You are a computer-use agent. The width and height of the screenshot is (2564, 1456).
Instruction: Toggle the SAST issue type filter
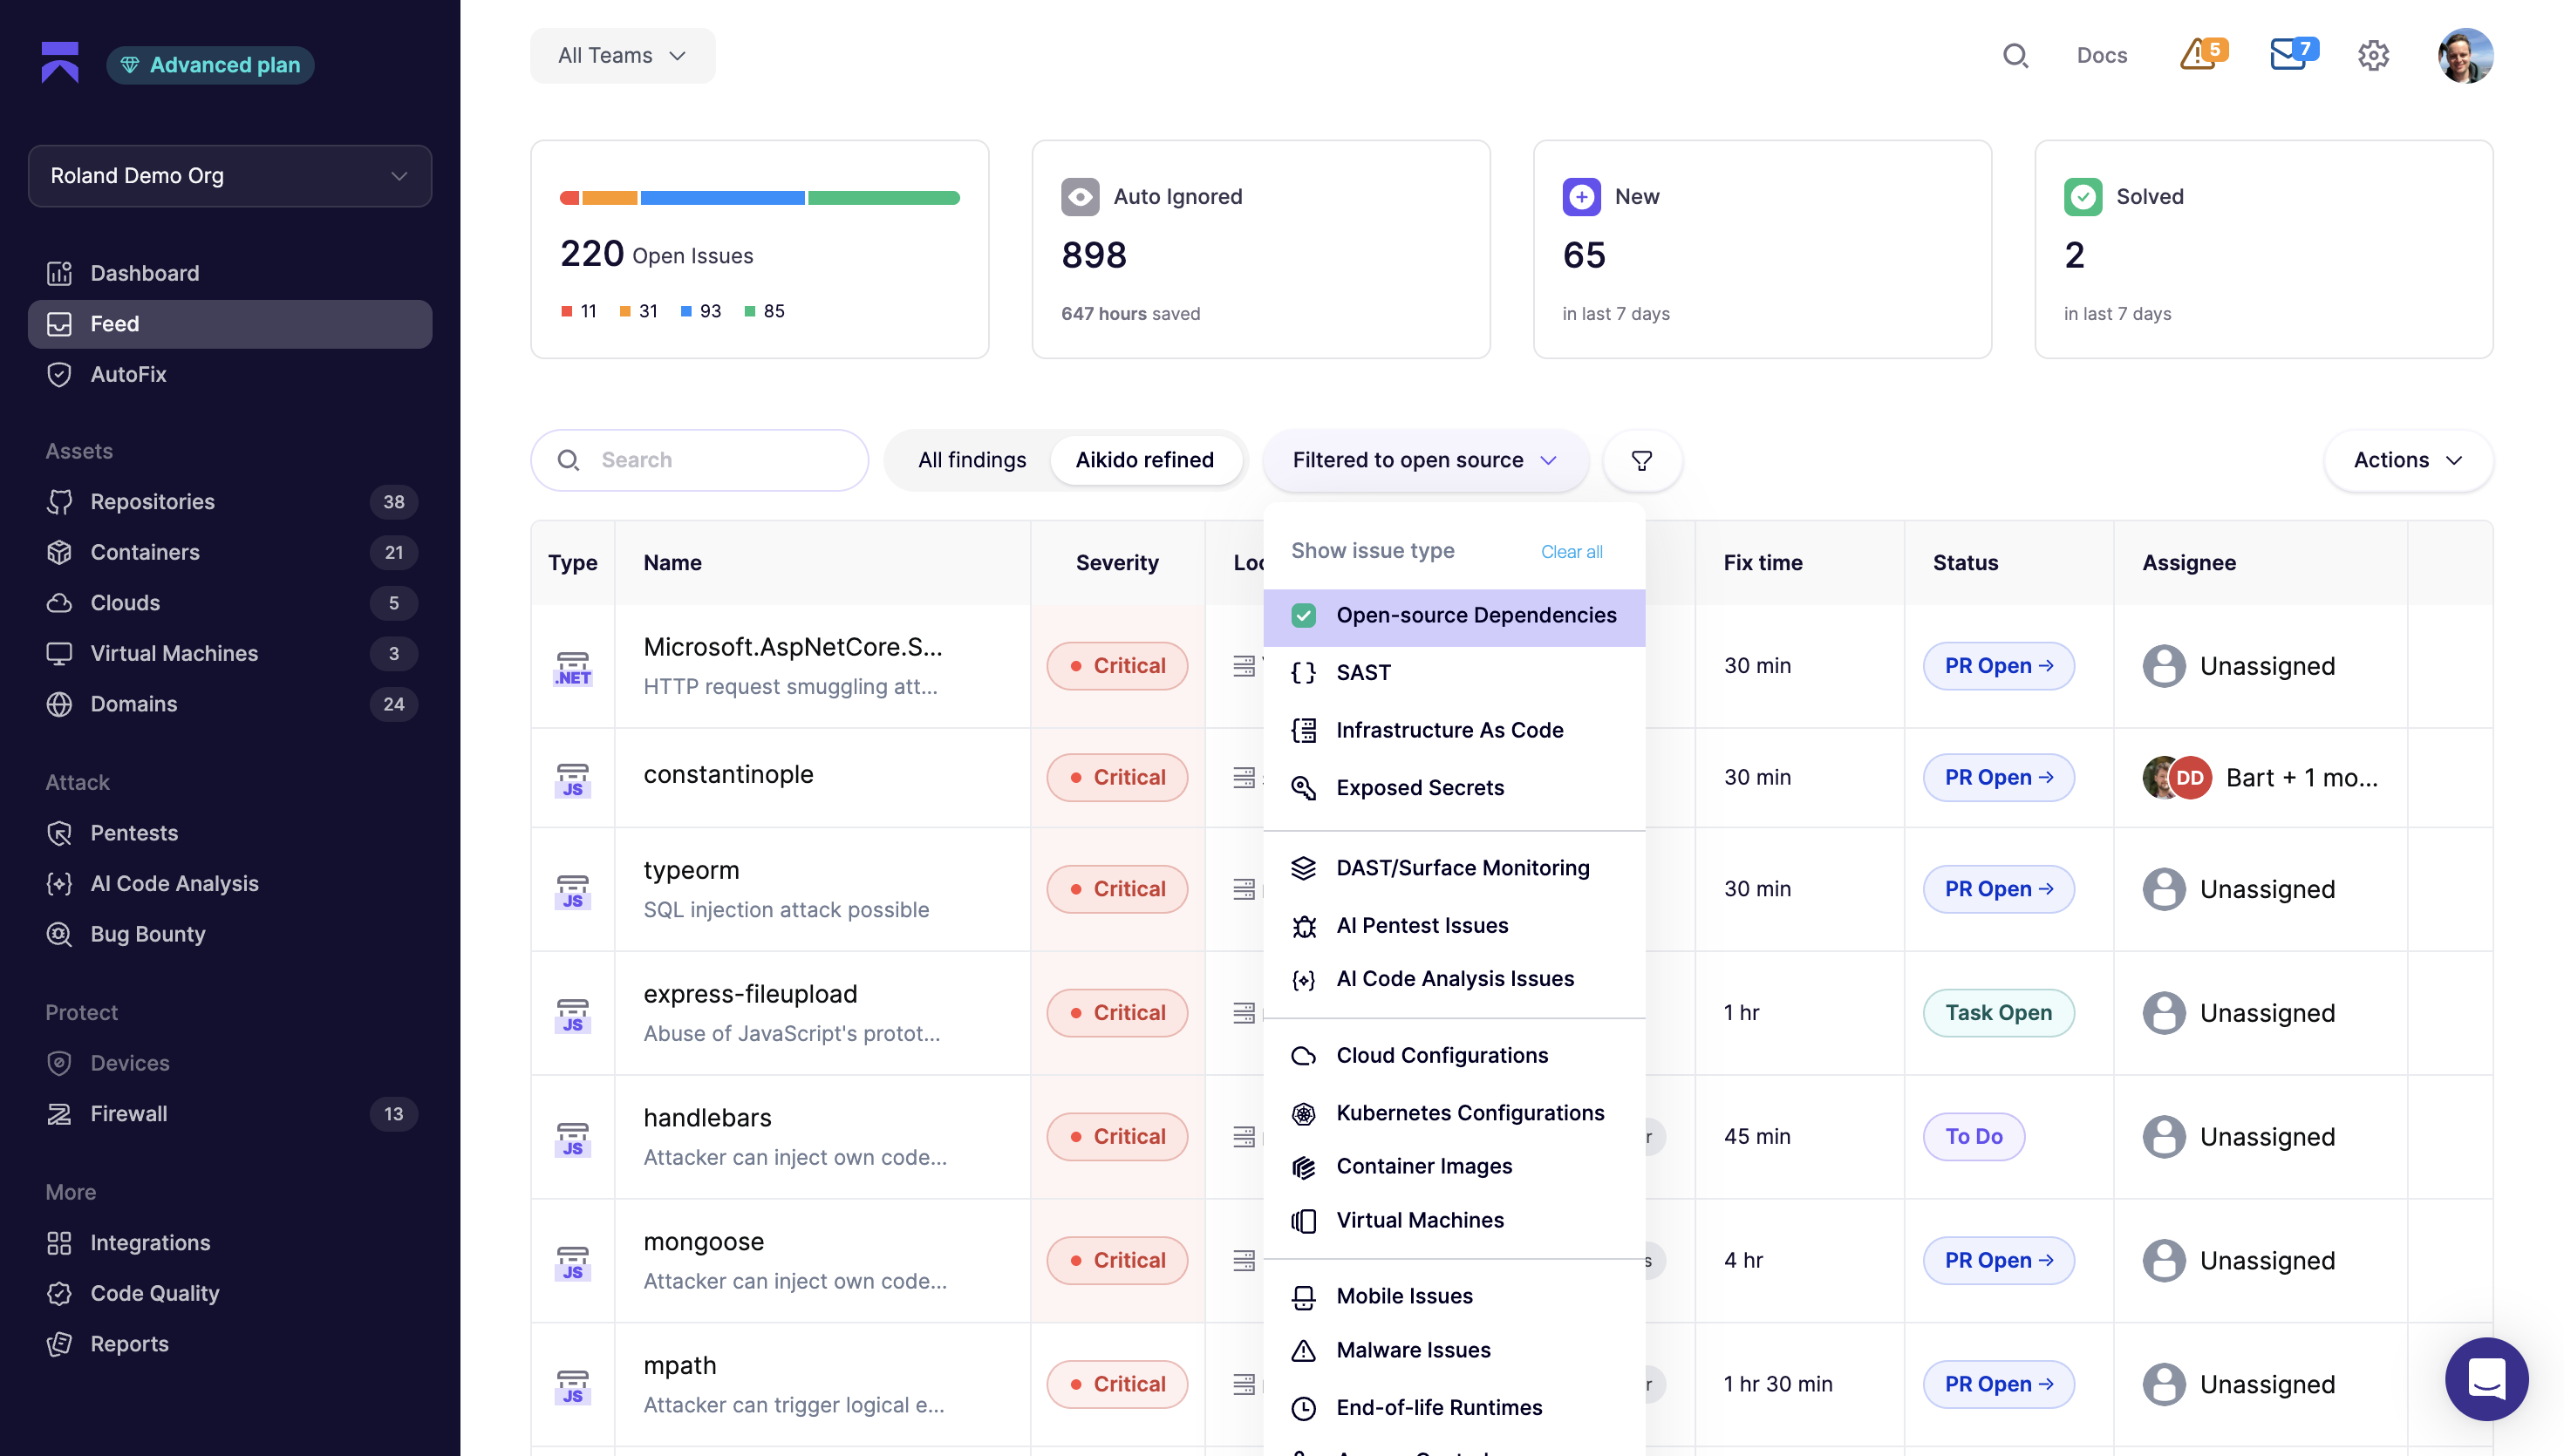pos(1454,673)
